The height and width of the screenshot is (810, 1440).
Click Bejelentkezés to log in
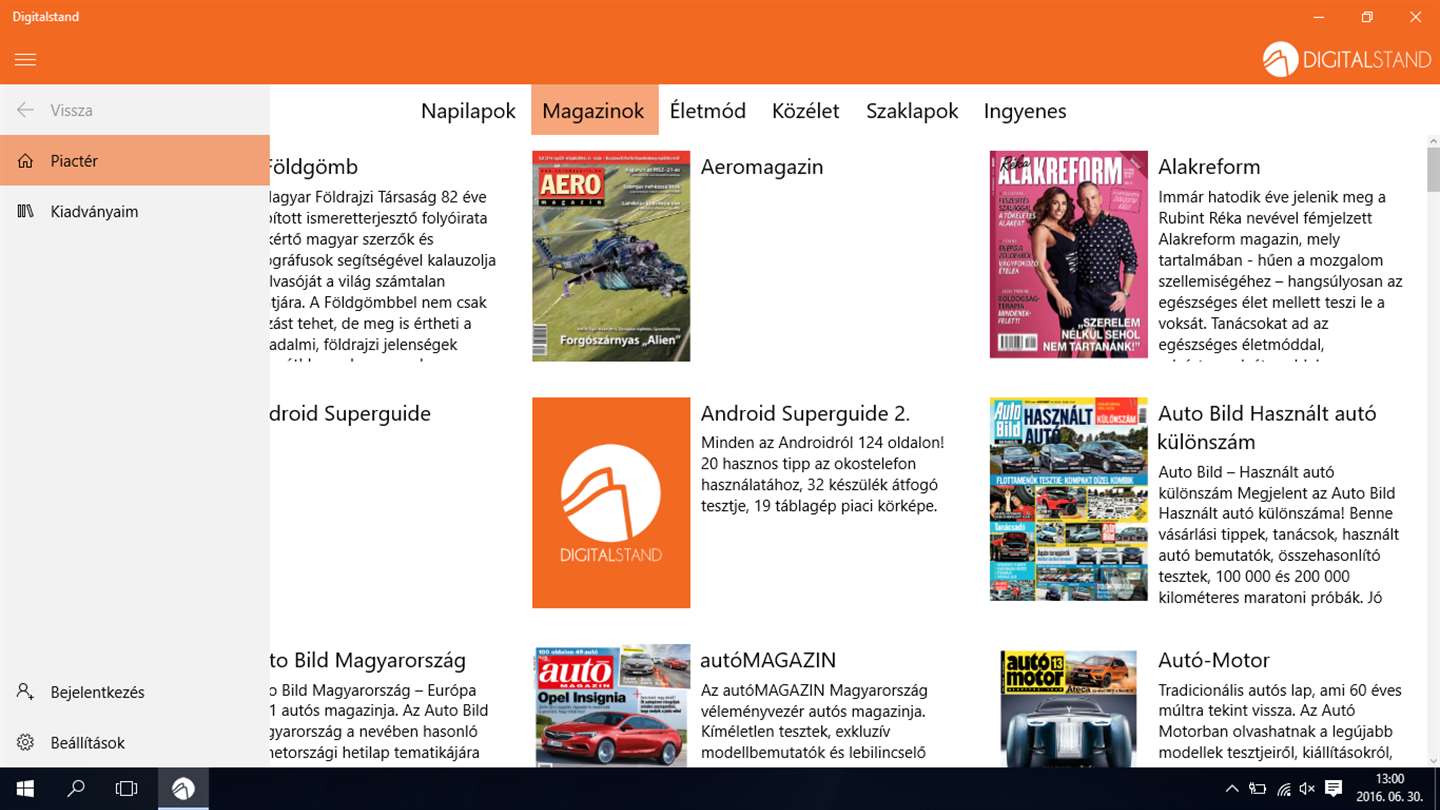click(135, 691)
